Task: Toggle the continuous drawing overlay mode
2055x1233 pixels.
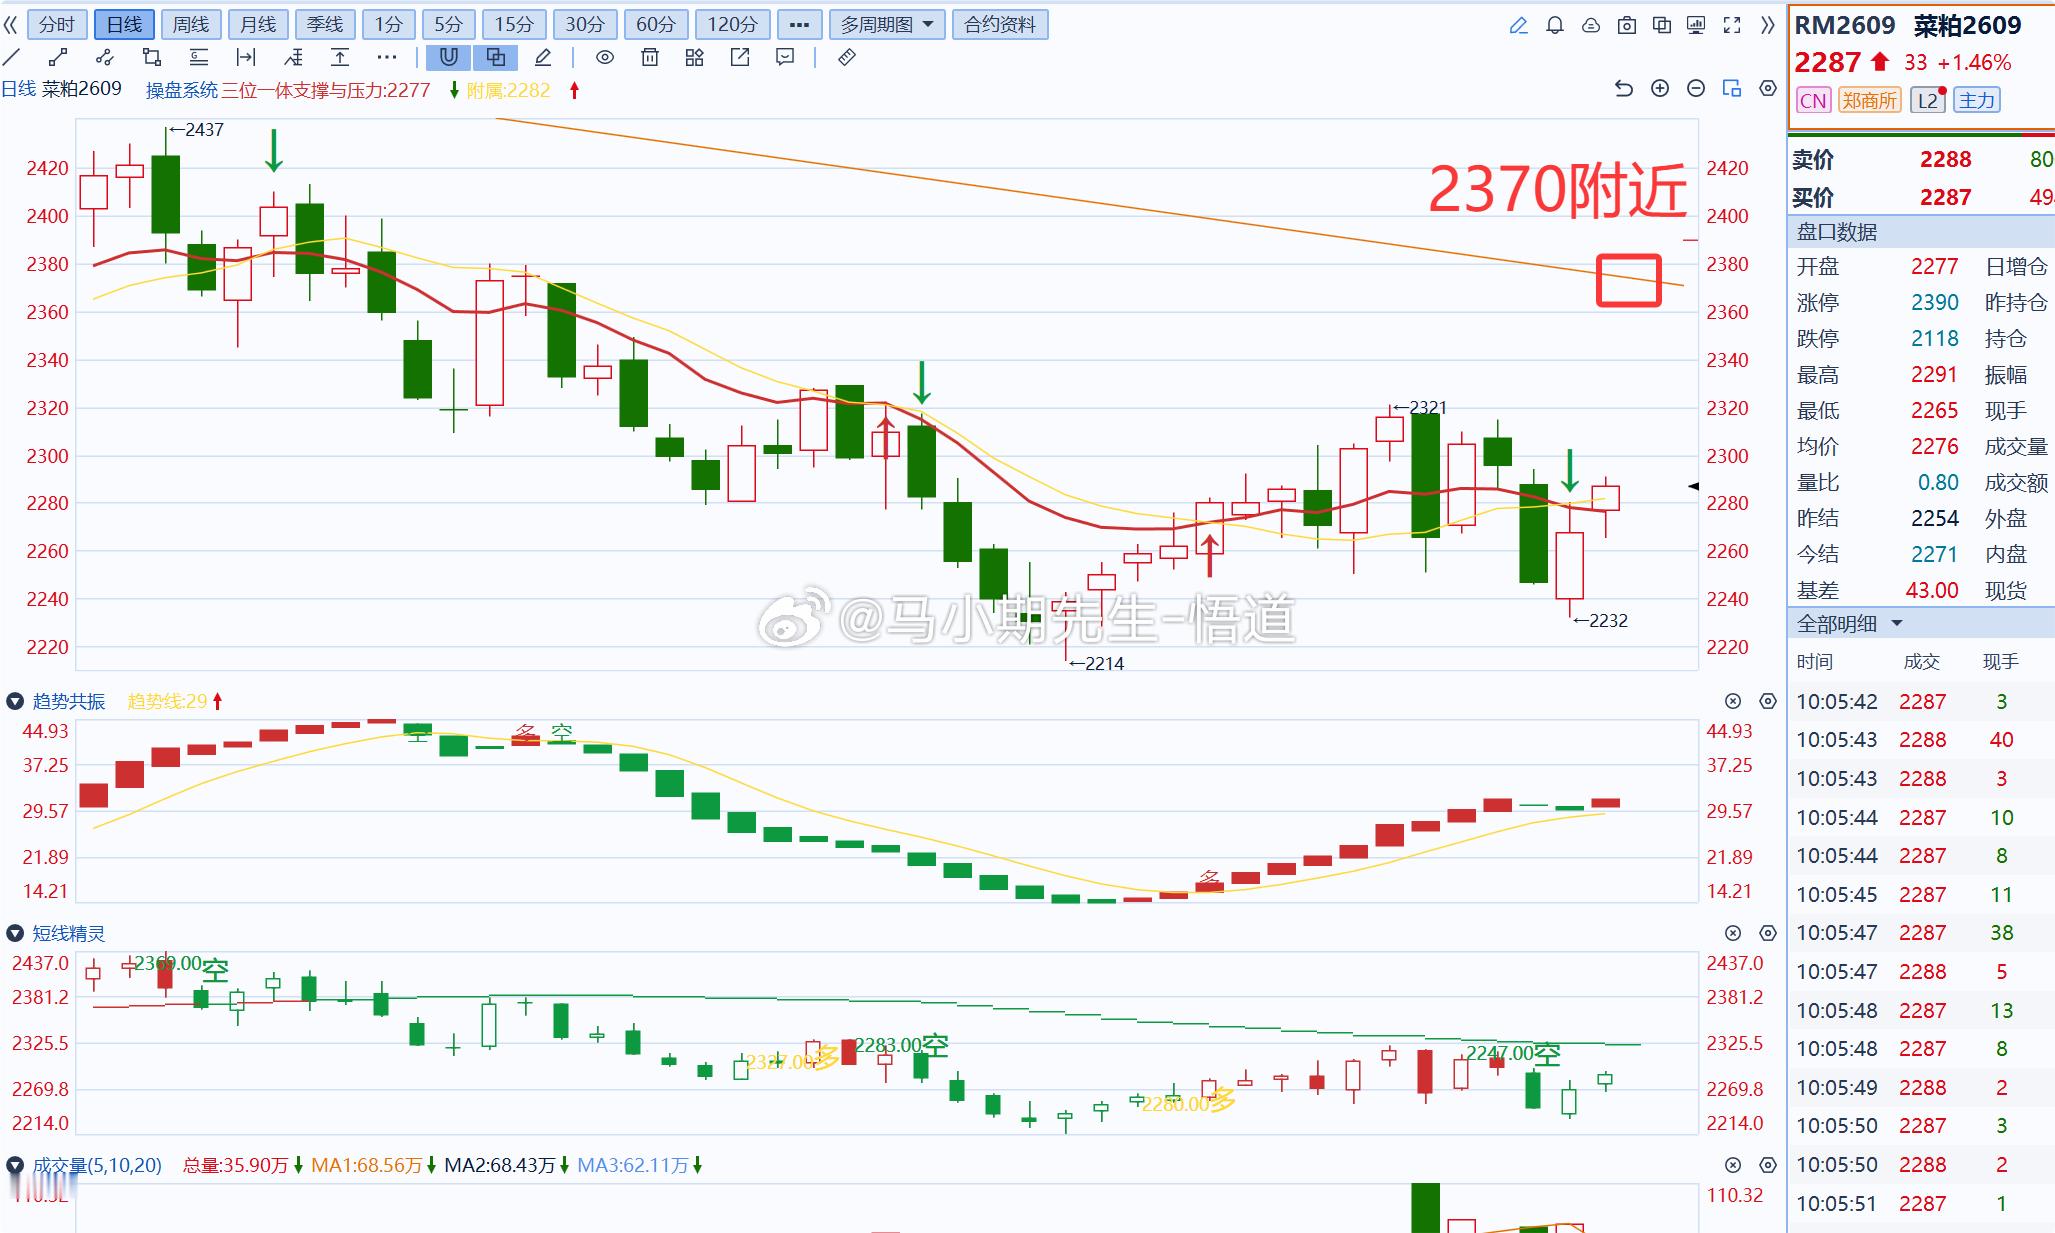Action: click(x=496, y=57)
